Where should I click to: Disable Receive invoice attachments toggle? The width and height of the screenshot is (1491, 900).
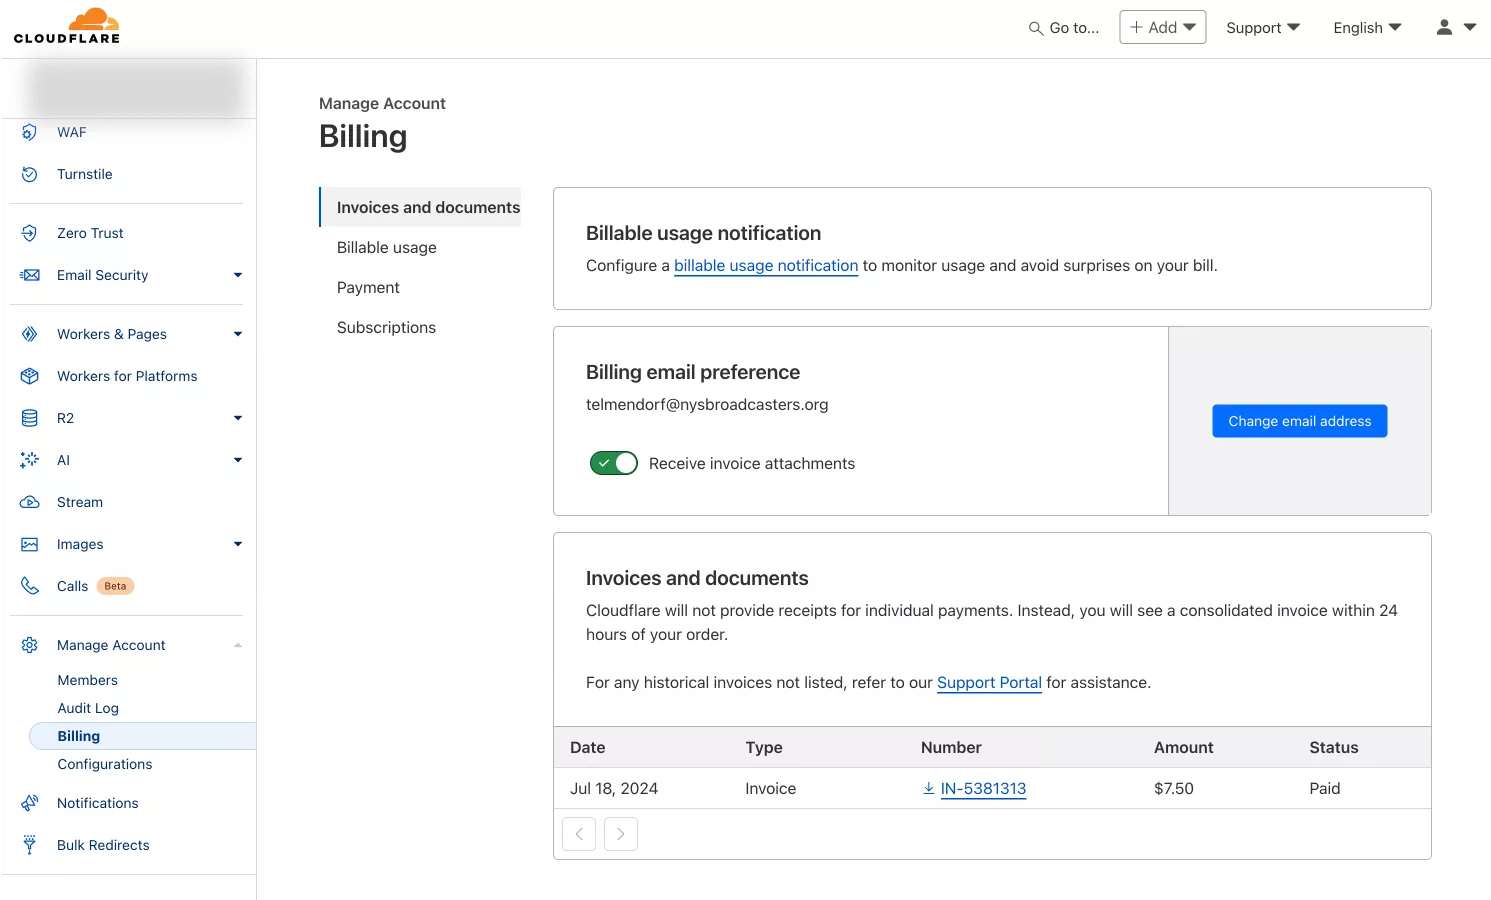pyautogui.click(x=614, y=463)
